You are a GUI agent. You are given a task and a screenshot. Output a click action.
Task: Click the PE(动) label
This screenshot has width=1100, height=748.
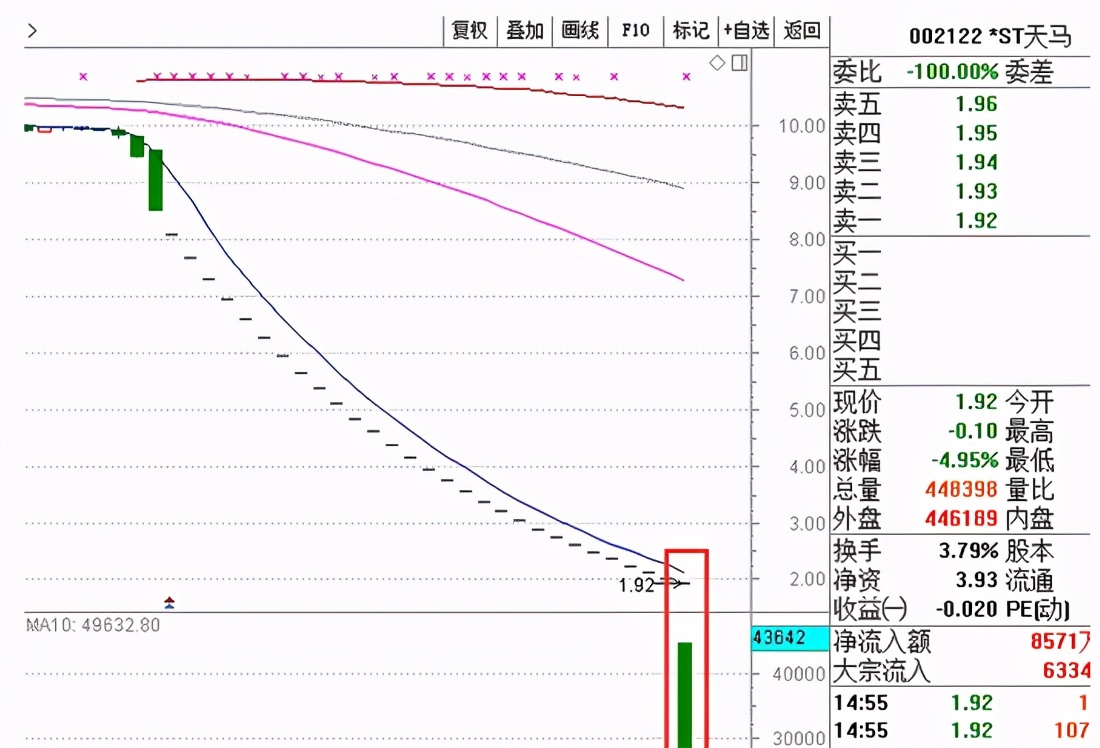coord(1038,609)
